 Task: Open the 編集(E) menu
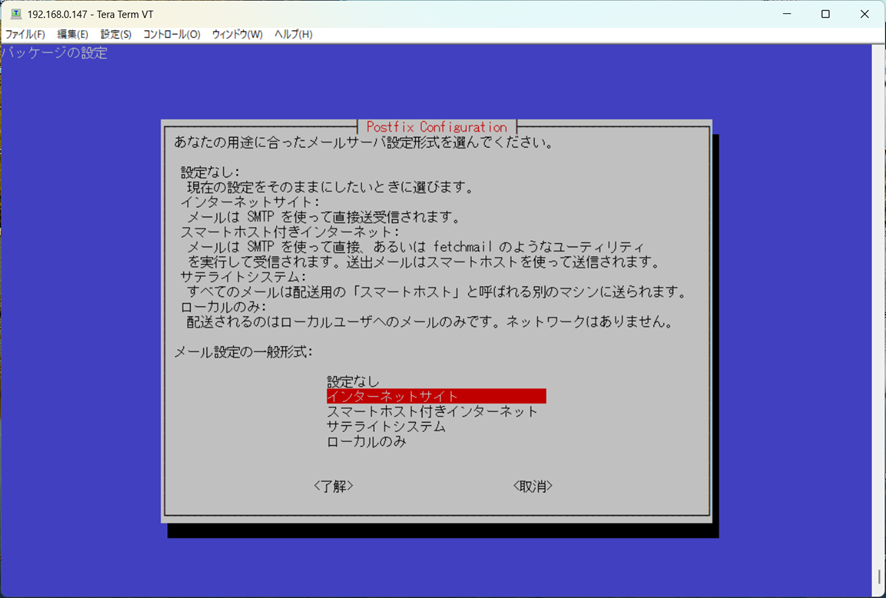coord(73,34)
